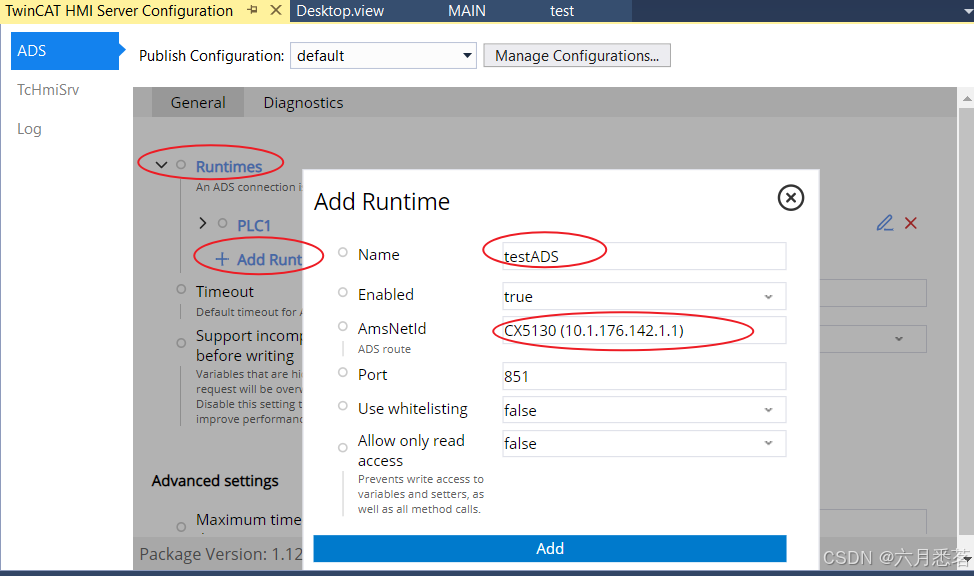The height and width of the screenshot is (576, 974).
Task: Click the circle marker beside Name
Action: click(x=342, y=252)
